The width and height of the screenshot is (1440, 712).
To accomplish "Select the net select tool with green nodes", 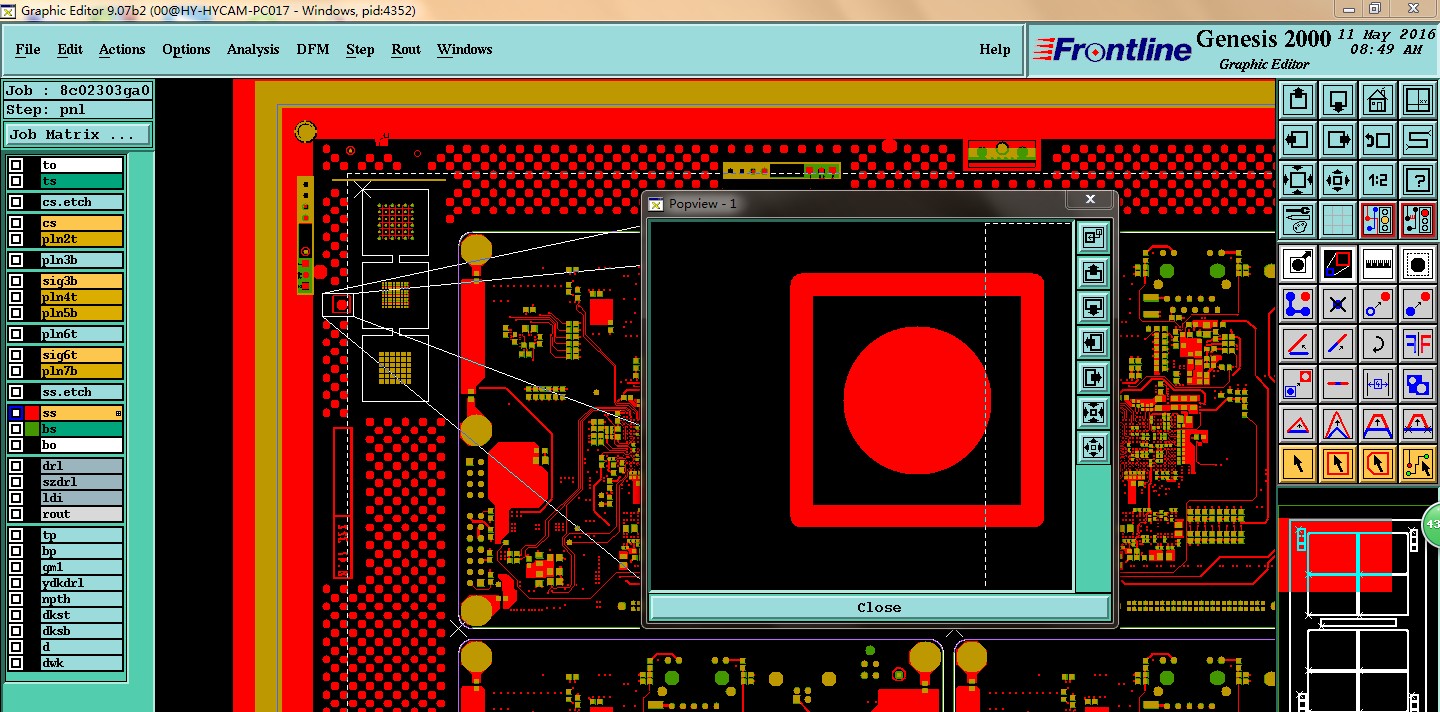I will click(x=1418, y=464).
